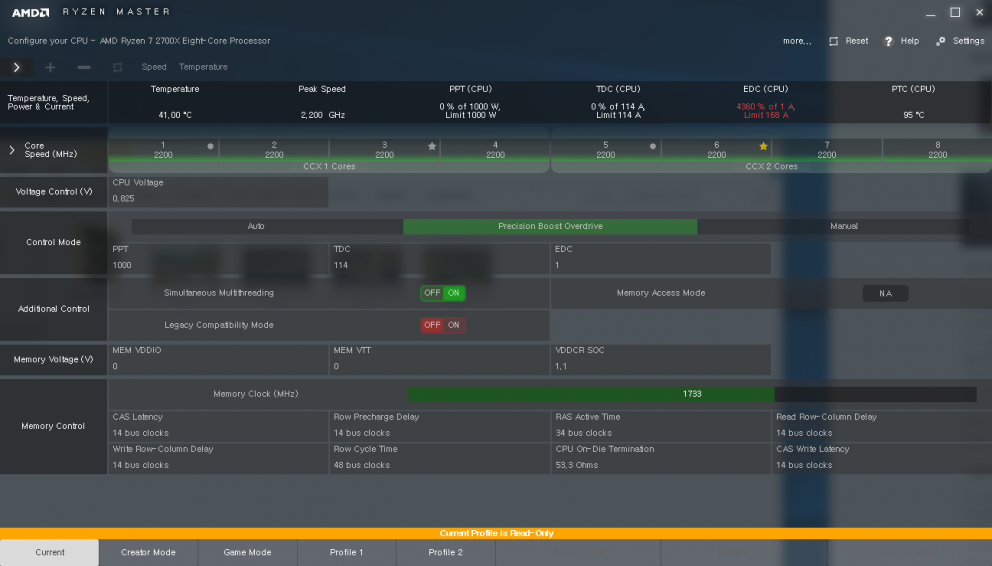Screen dimensions: 992x566
Task: Click the Memory Access Mode NA selector
Action: (885, 293)
